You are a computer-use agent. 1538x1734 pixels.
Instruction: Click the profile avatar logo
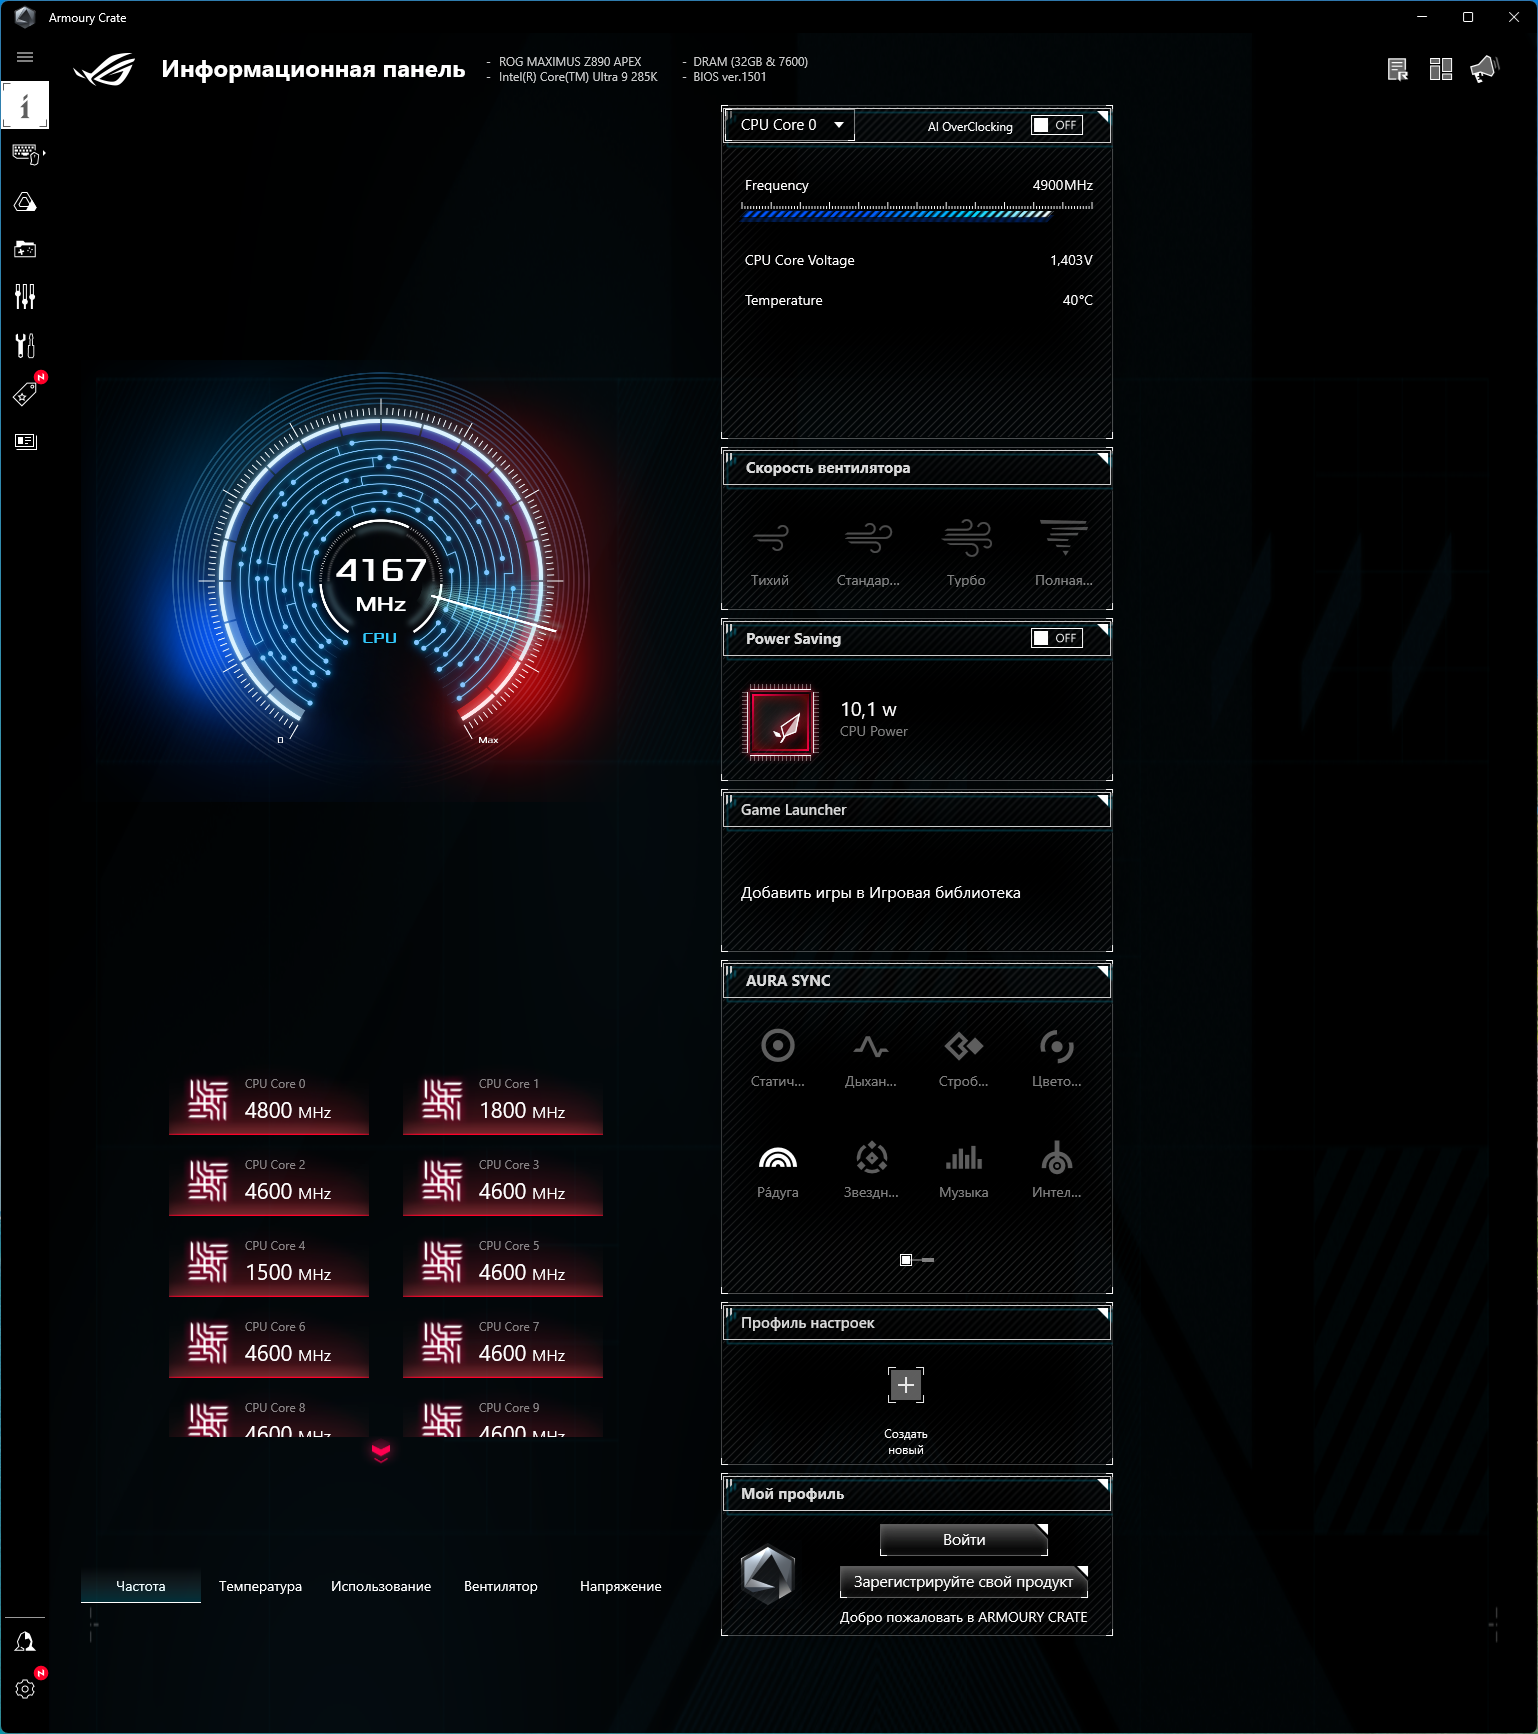coord(768,1574)
